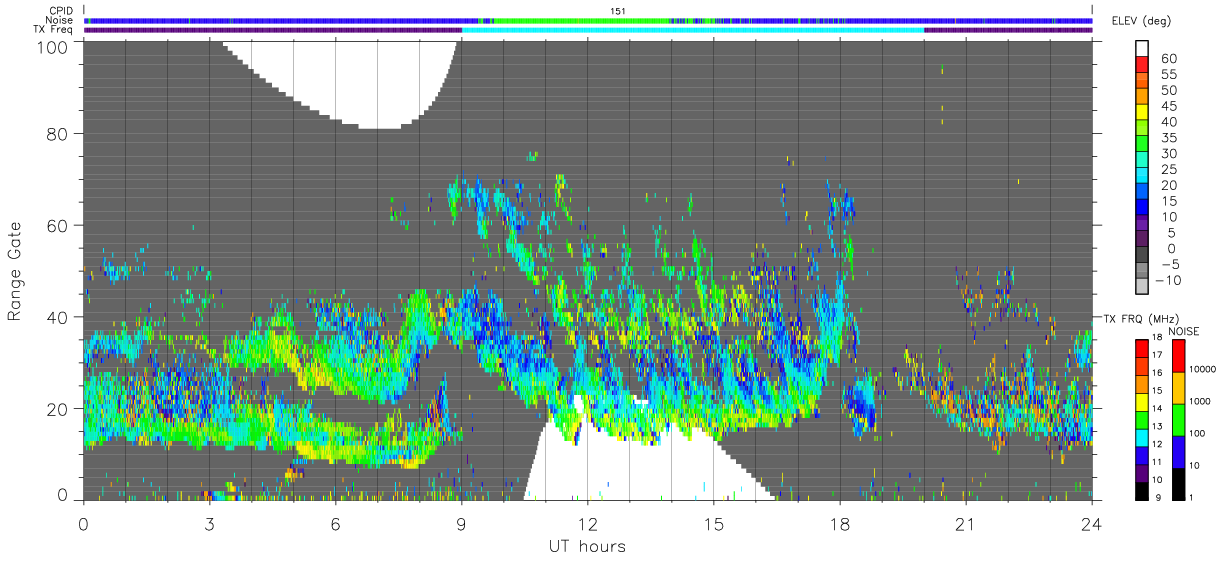Click y-axis tick label '80'
This screenshot has width=1228, height=567.
pos(58,134)
